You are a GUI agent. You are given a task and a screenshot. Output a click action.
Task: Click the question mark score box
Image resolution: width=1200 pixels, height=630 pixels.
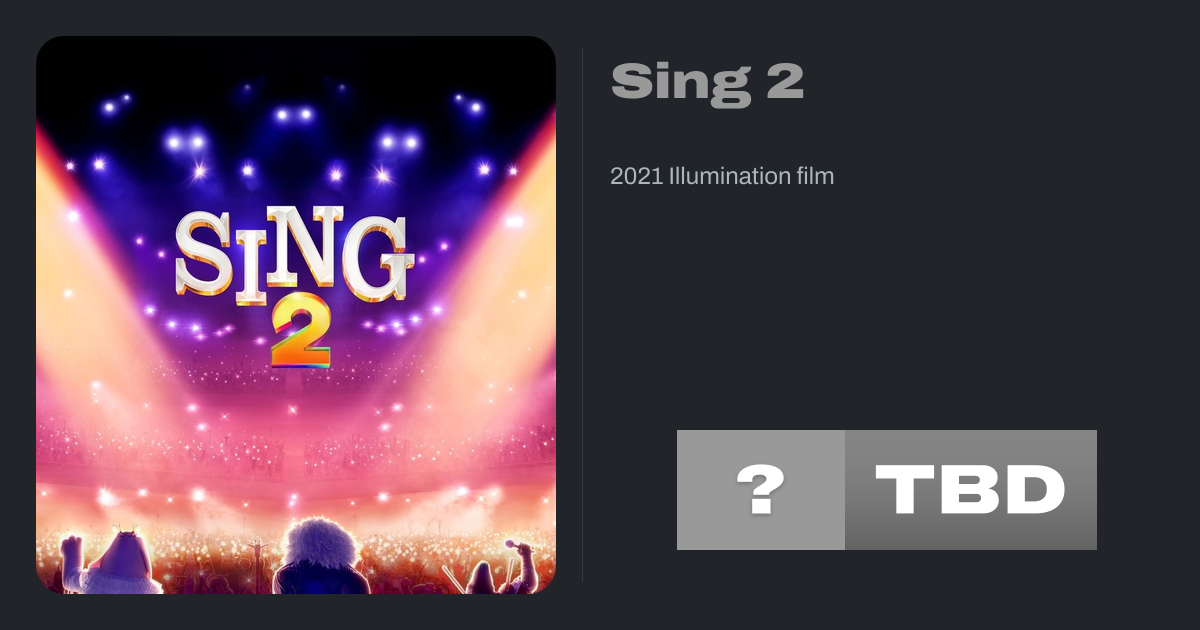tap(760, 490)
